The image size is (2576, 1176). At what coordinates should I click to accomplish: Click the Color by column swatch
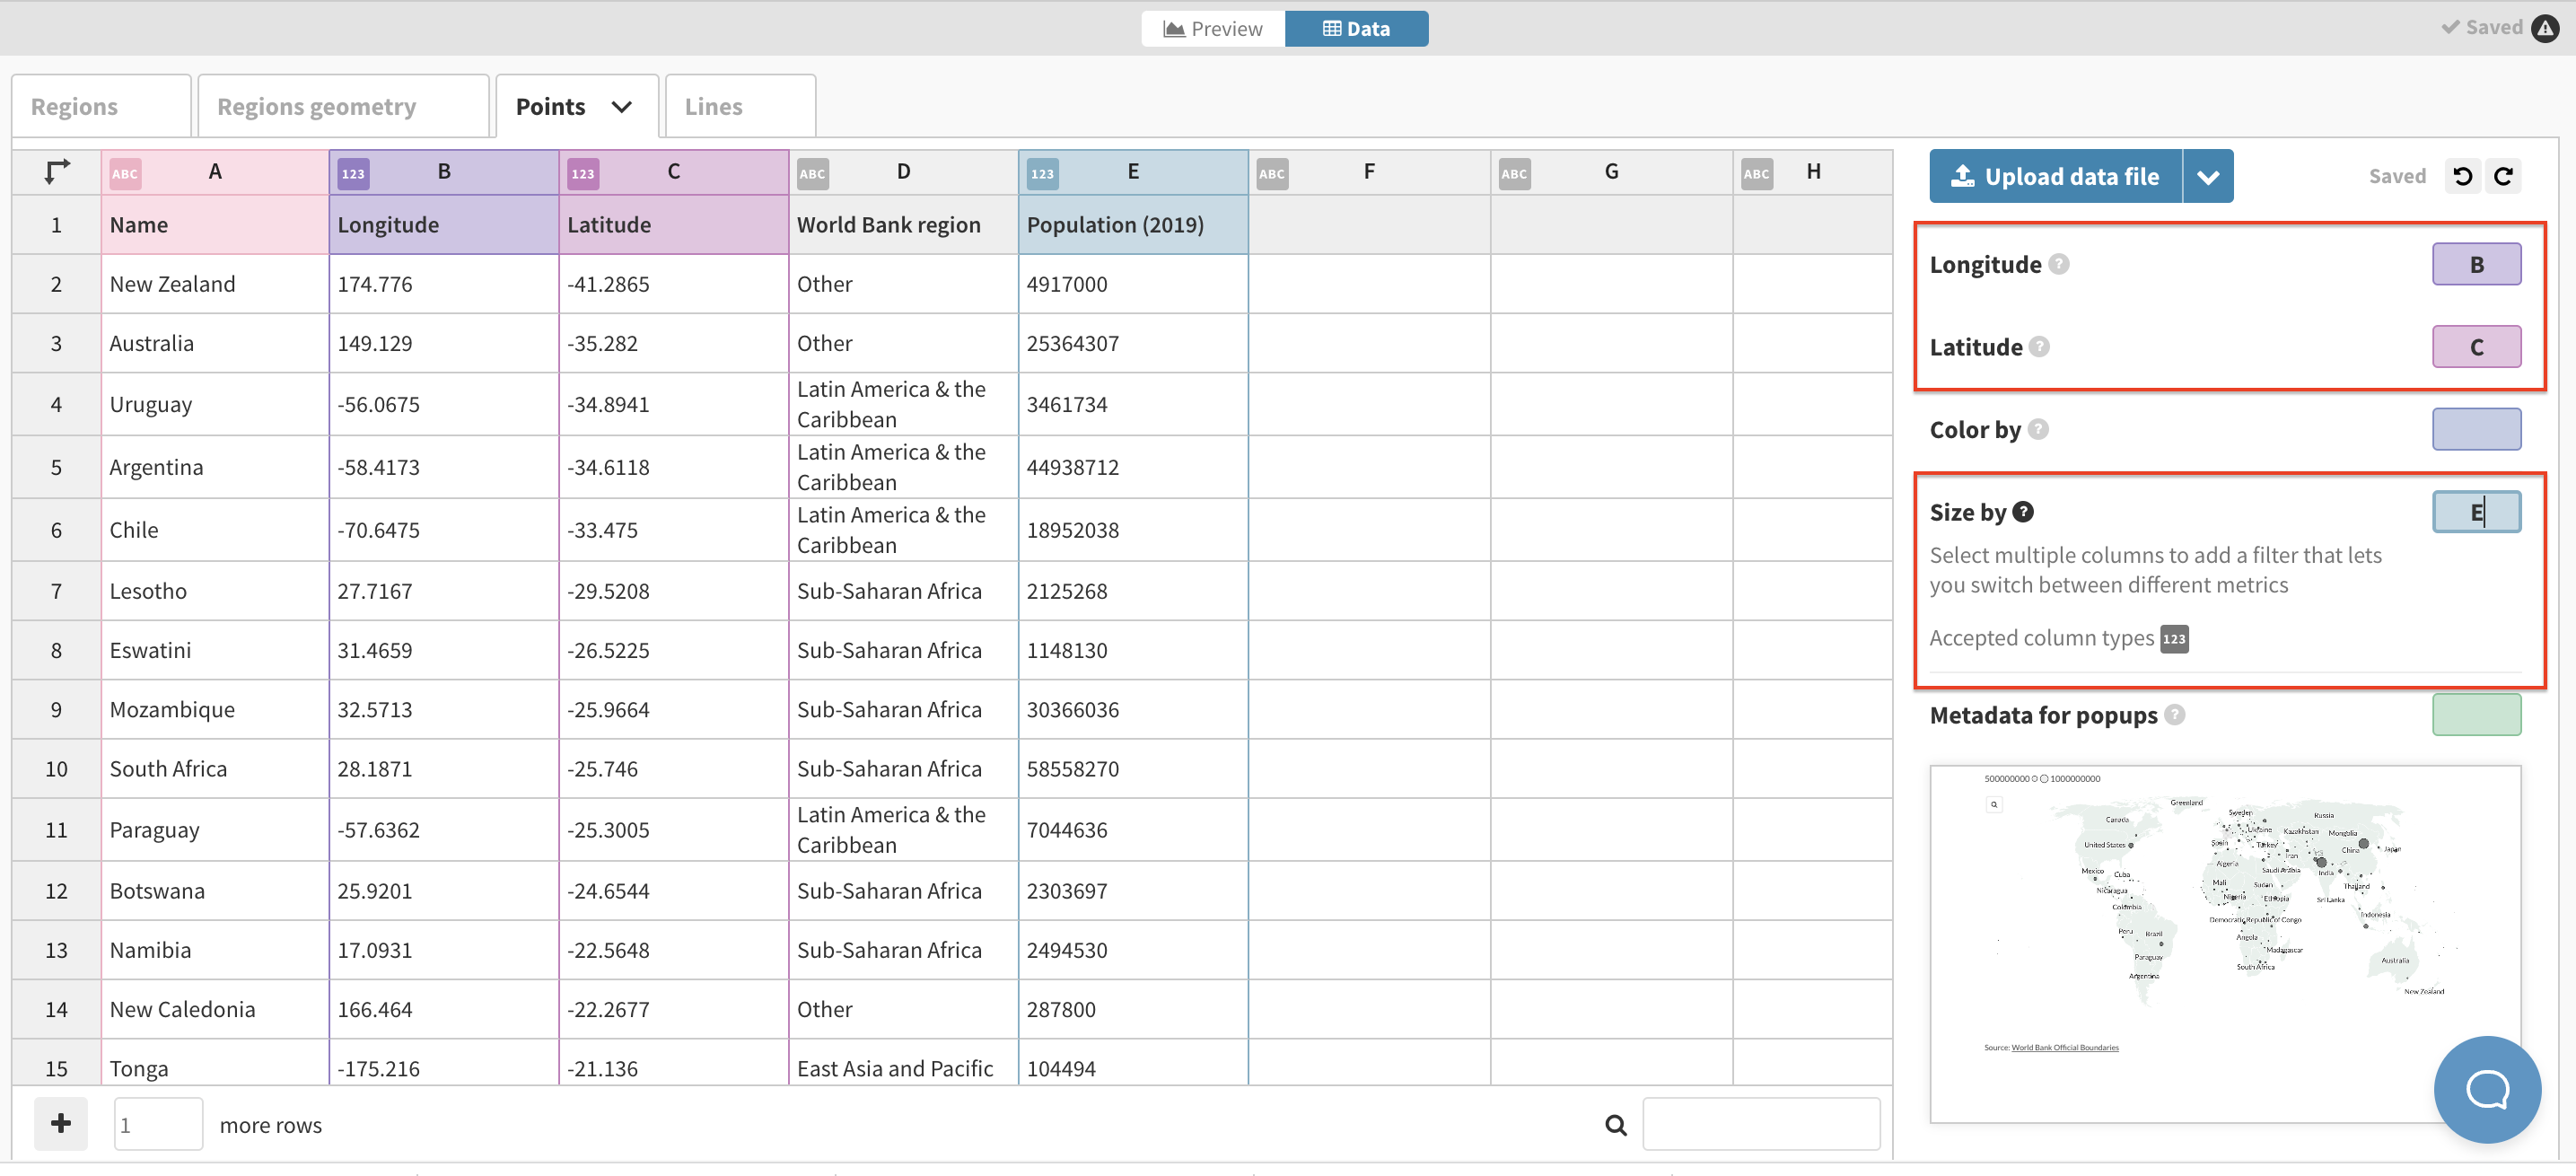coord(2476,429)
